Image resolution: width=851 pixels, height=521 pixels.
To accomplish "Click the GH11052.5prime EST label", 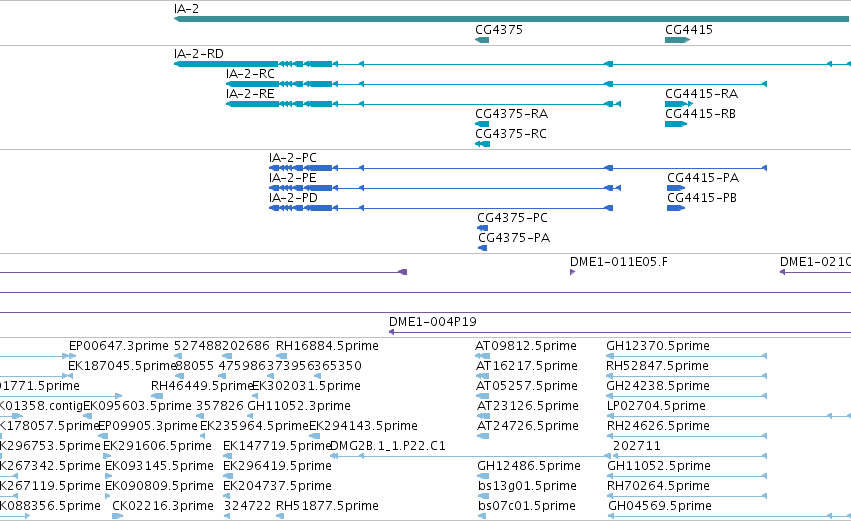I will (659, 466).
